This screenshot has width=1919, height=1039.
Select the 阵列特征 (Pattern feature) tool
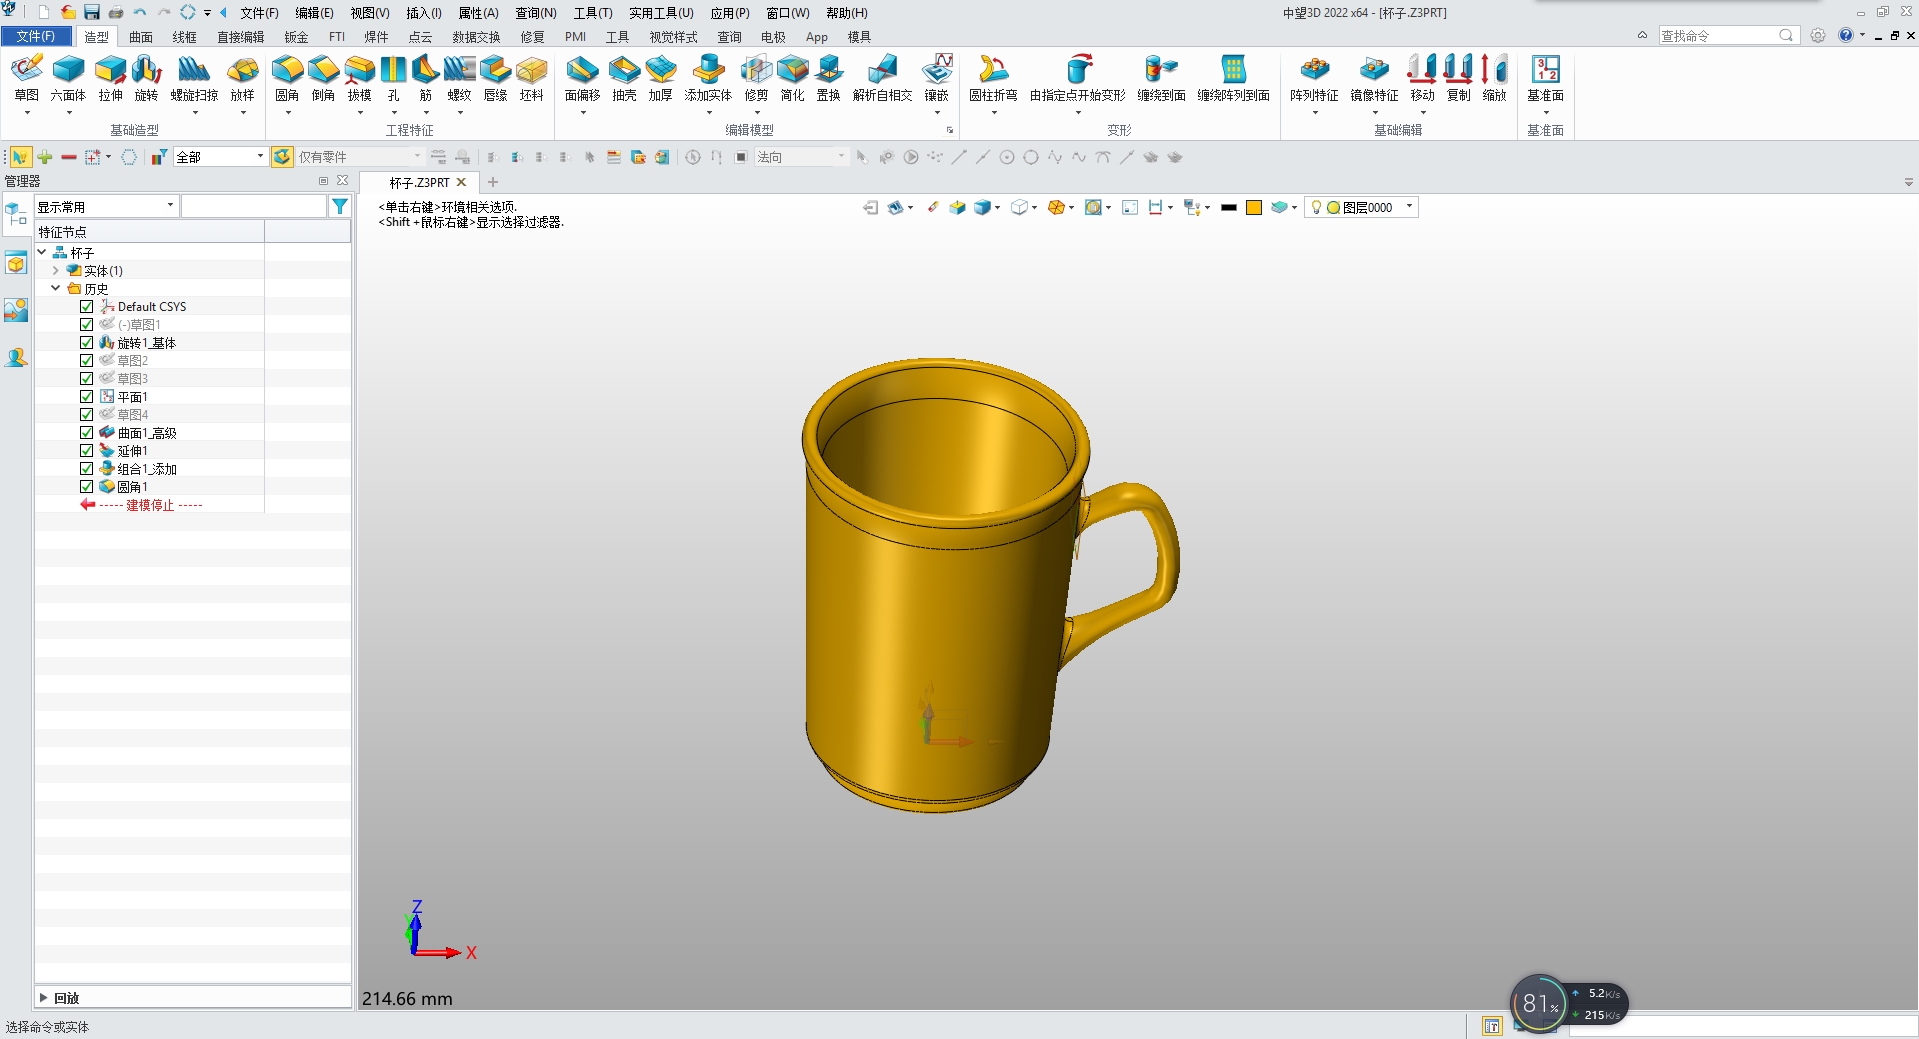coord(1315,80)
